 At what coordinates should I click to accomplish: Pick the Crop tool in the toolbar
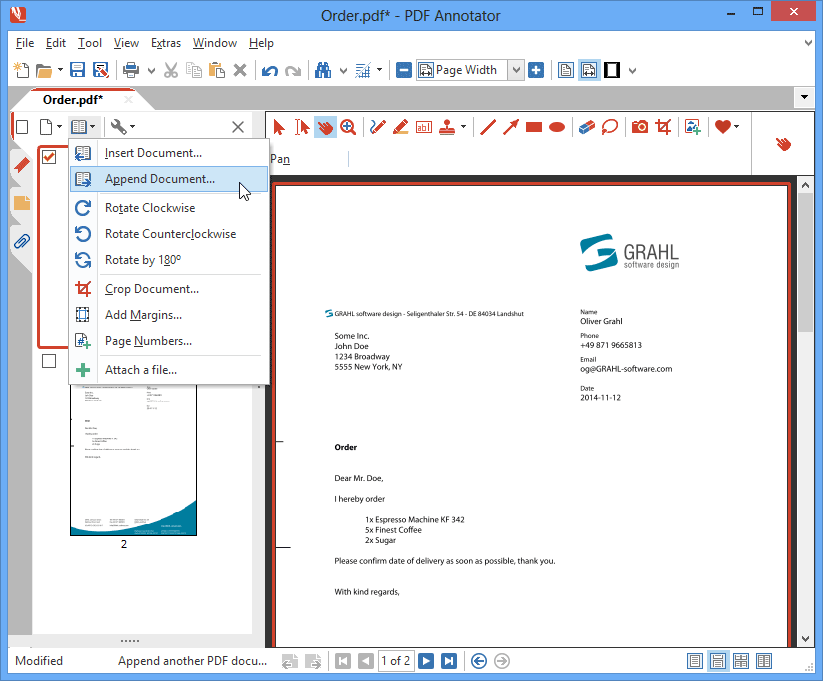pos(665,126)
